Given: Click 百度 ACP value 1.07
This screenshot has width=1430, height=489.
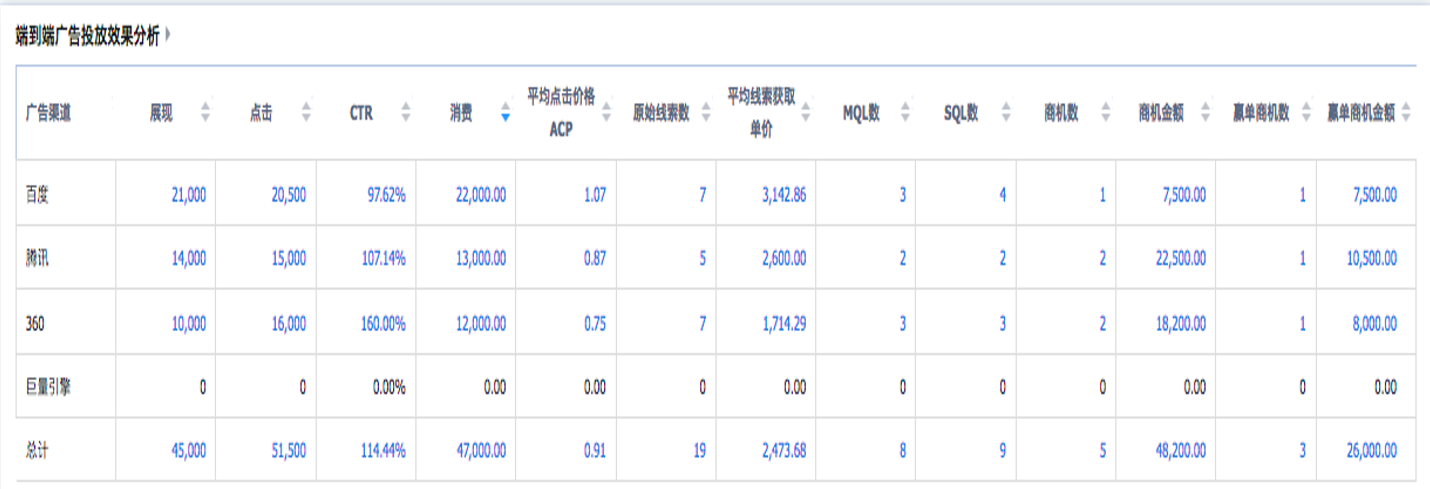Looking at the screenshot, I should pyautogui.click(x=595, y=195).
